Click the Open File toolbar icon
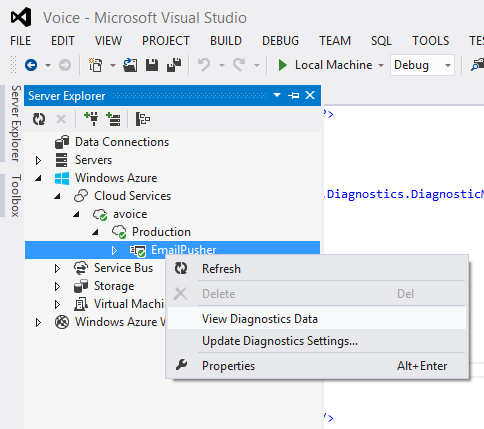Viewport: 484px width, 429px height. click(x=130, y=65)
